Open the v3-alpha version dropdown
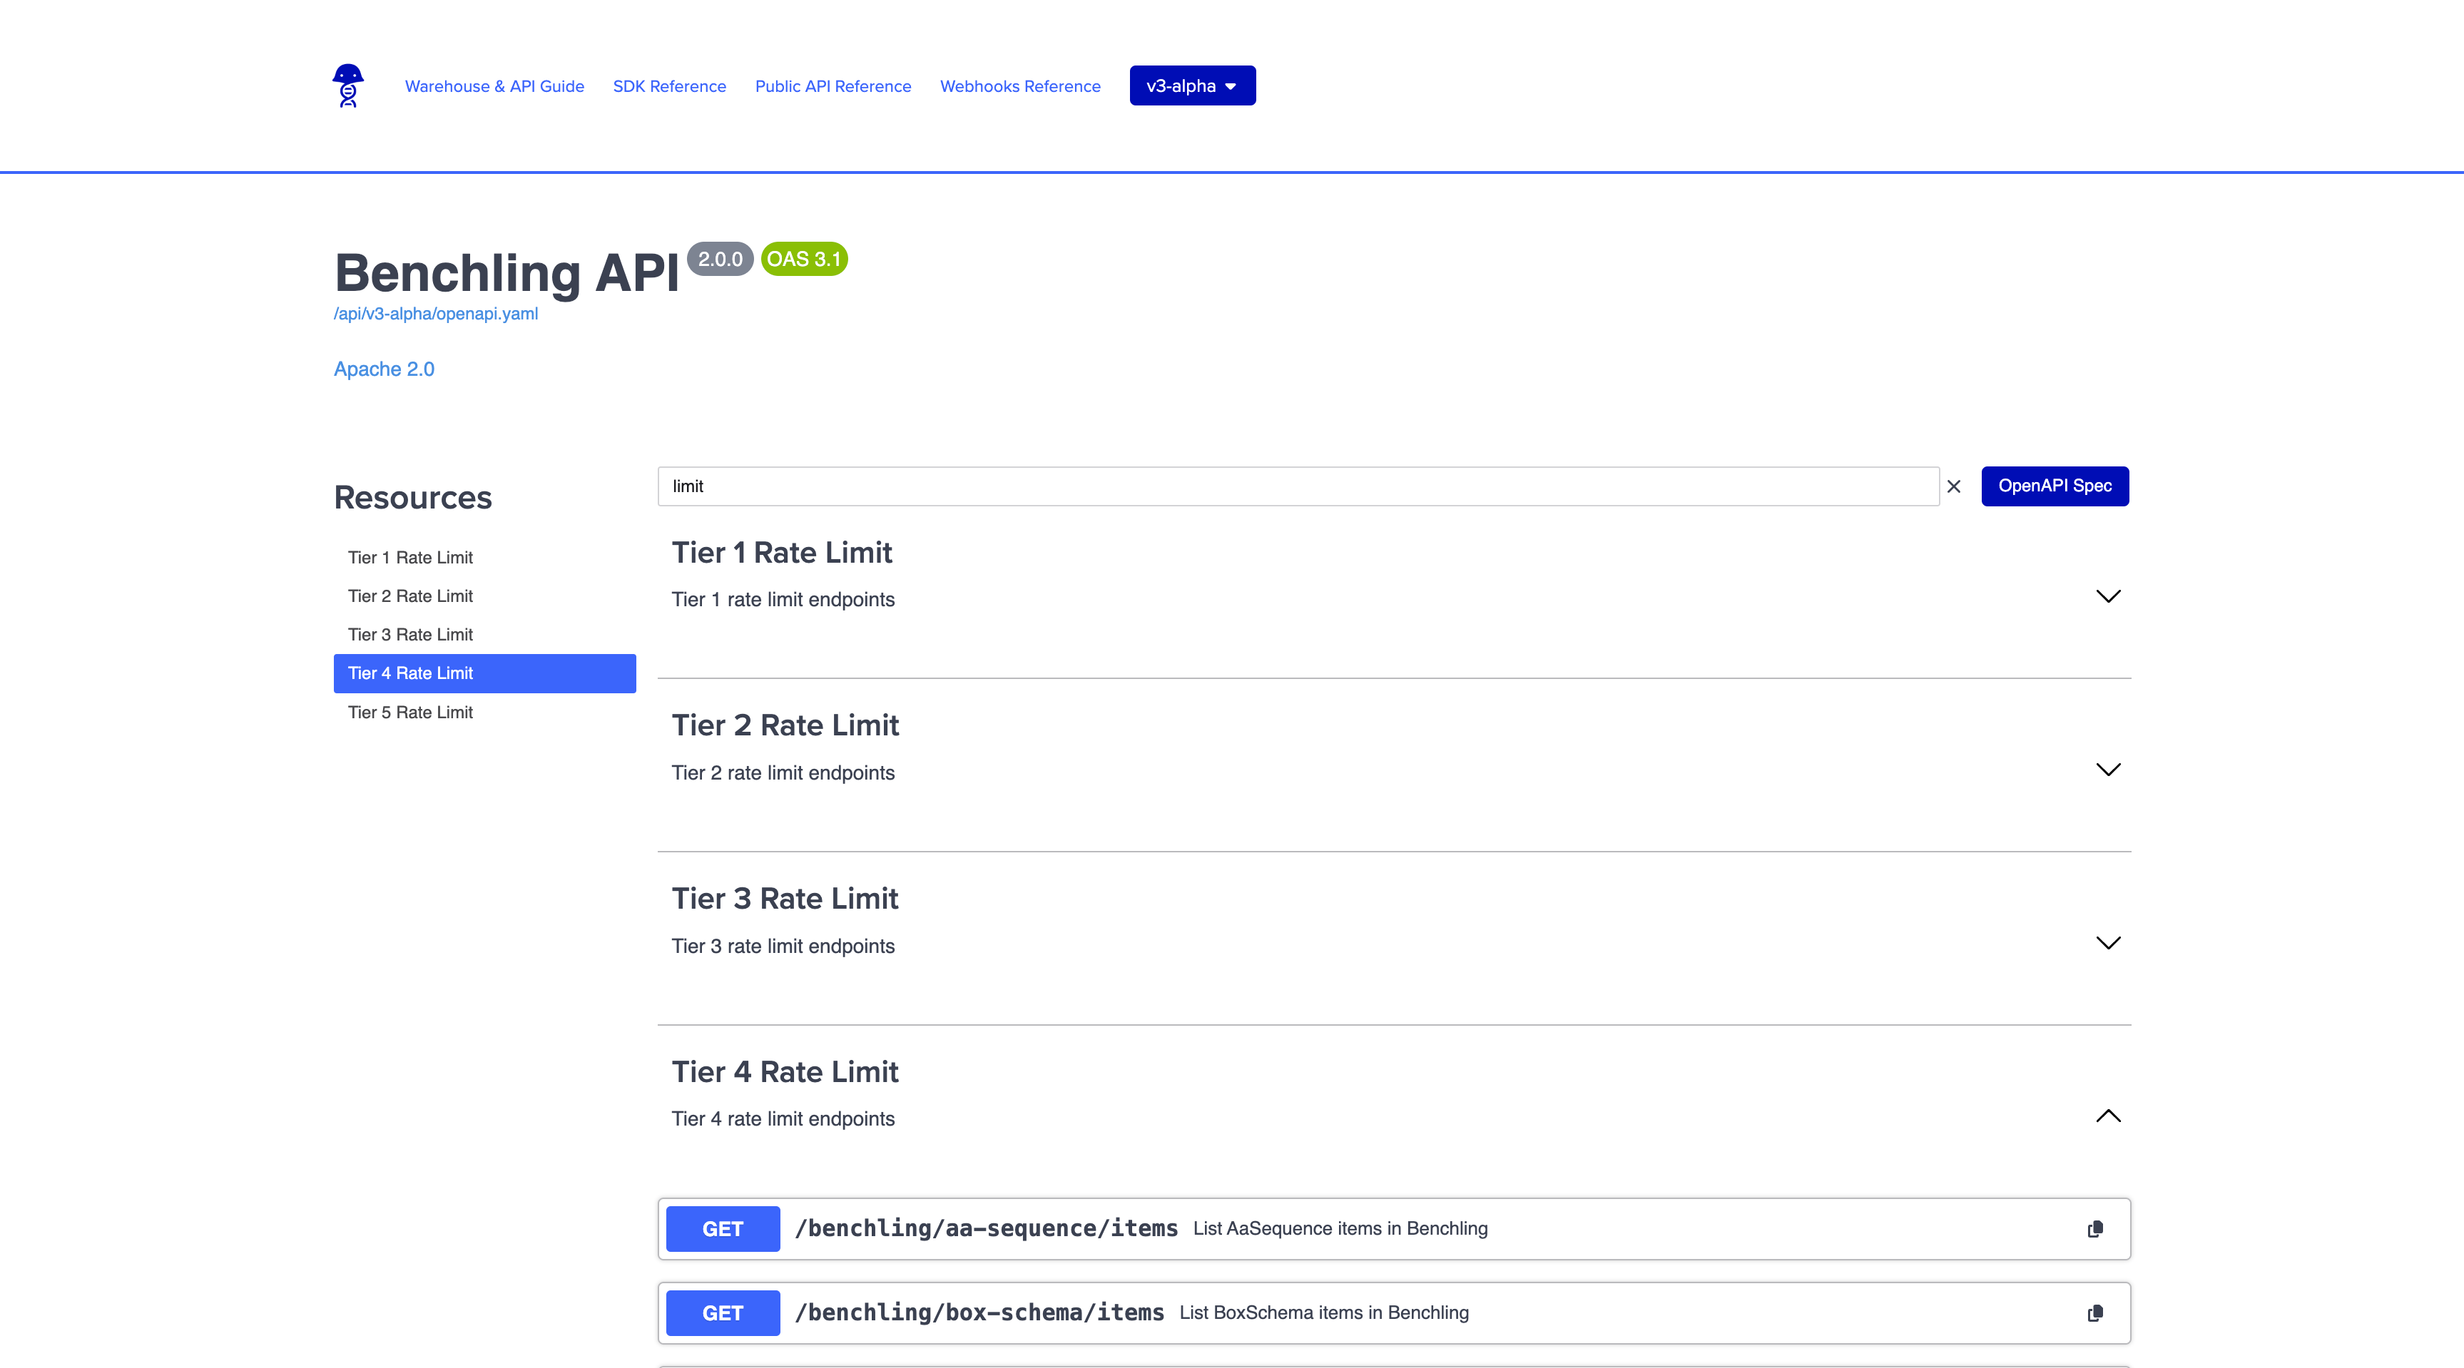 [x=1192, y=86]
